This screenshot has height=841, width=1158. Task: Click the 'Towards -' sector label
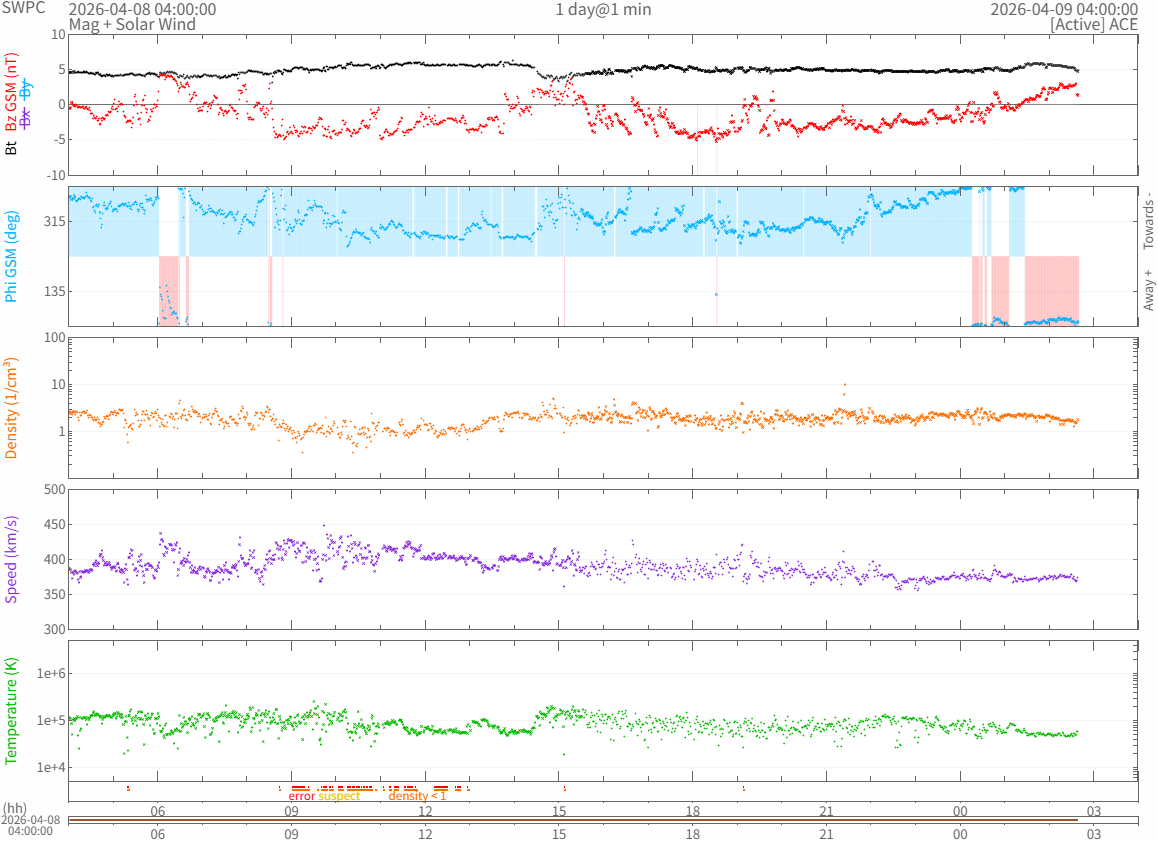click(1148, 220)
